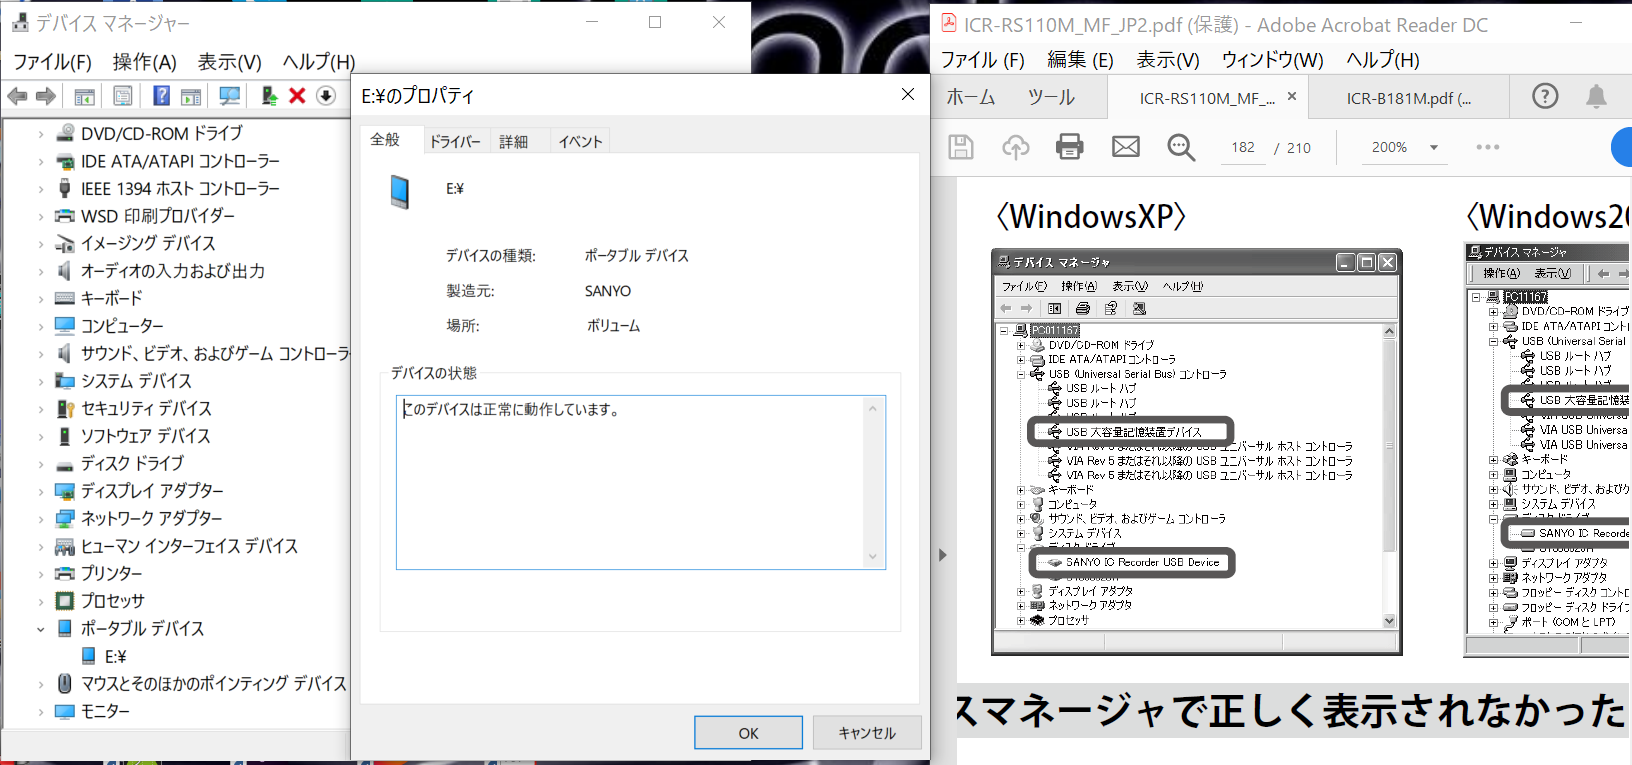The width and height of the screenshot is (1632, 765).
Task: Collapse the ポータブル デバイス node
Action: tap(40, 629)
